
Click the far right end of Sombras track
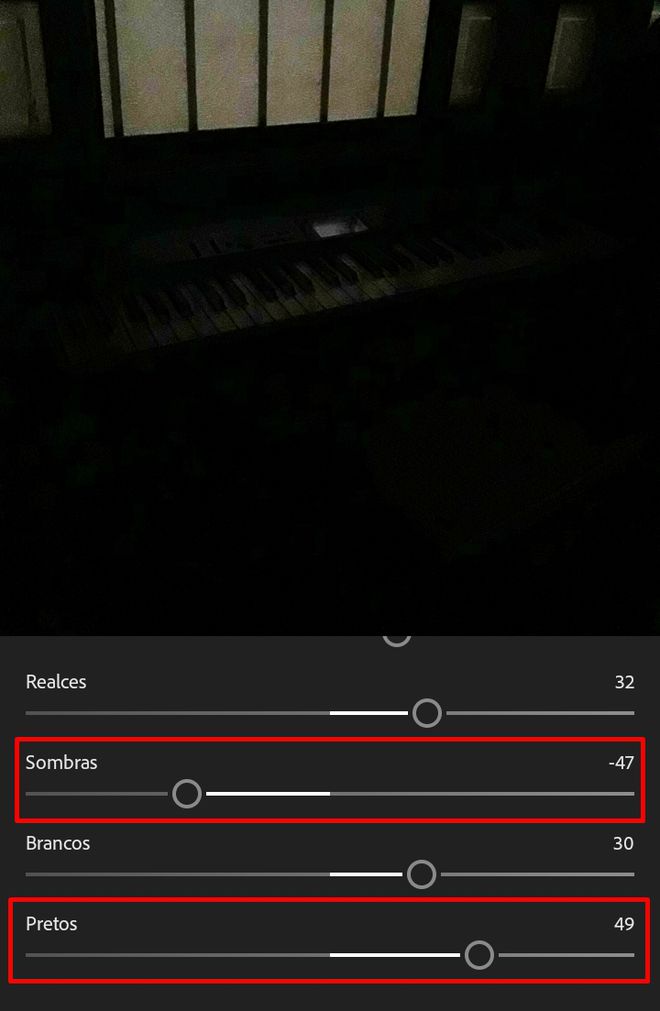[632, 794]
